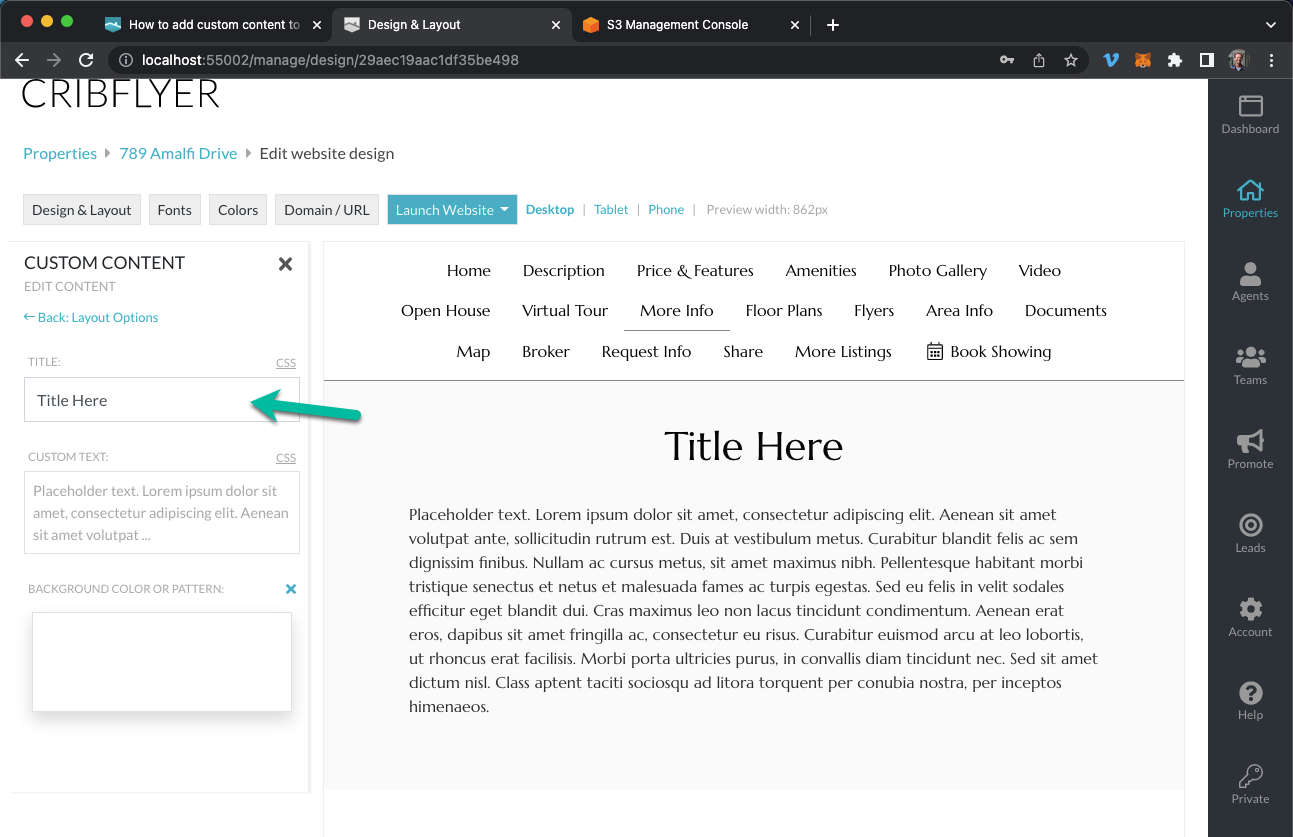Bookmark this page with star icon
Image resolution: width=1293 pixels, height=837 pixels.
1071,60
